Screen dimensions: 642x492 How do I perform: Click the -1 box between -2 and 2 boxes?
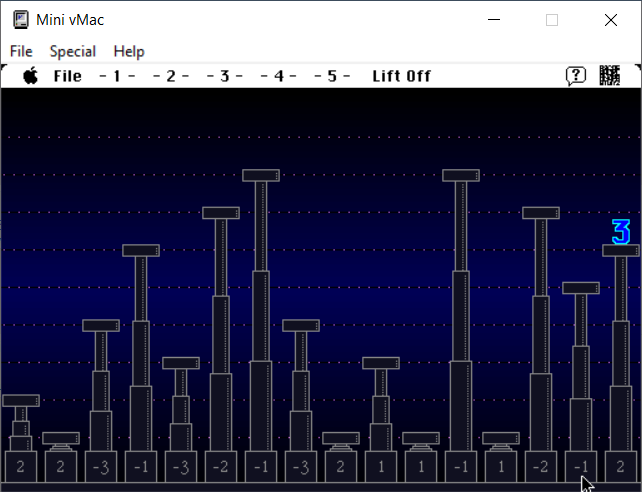[581, 467]
